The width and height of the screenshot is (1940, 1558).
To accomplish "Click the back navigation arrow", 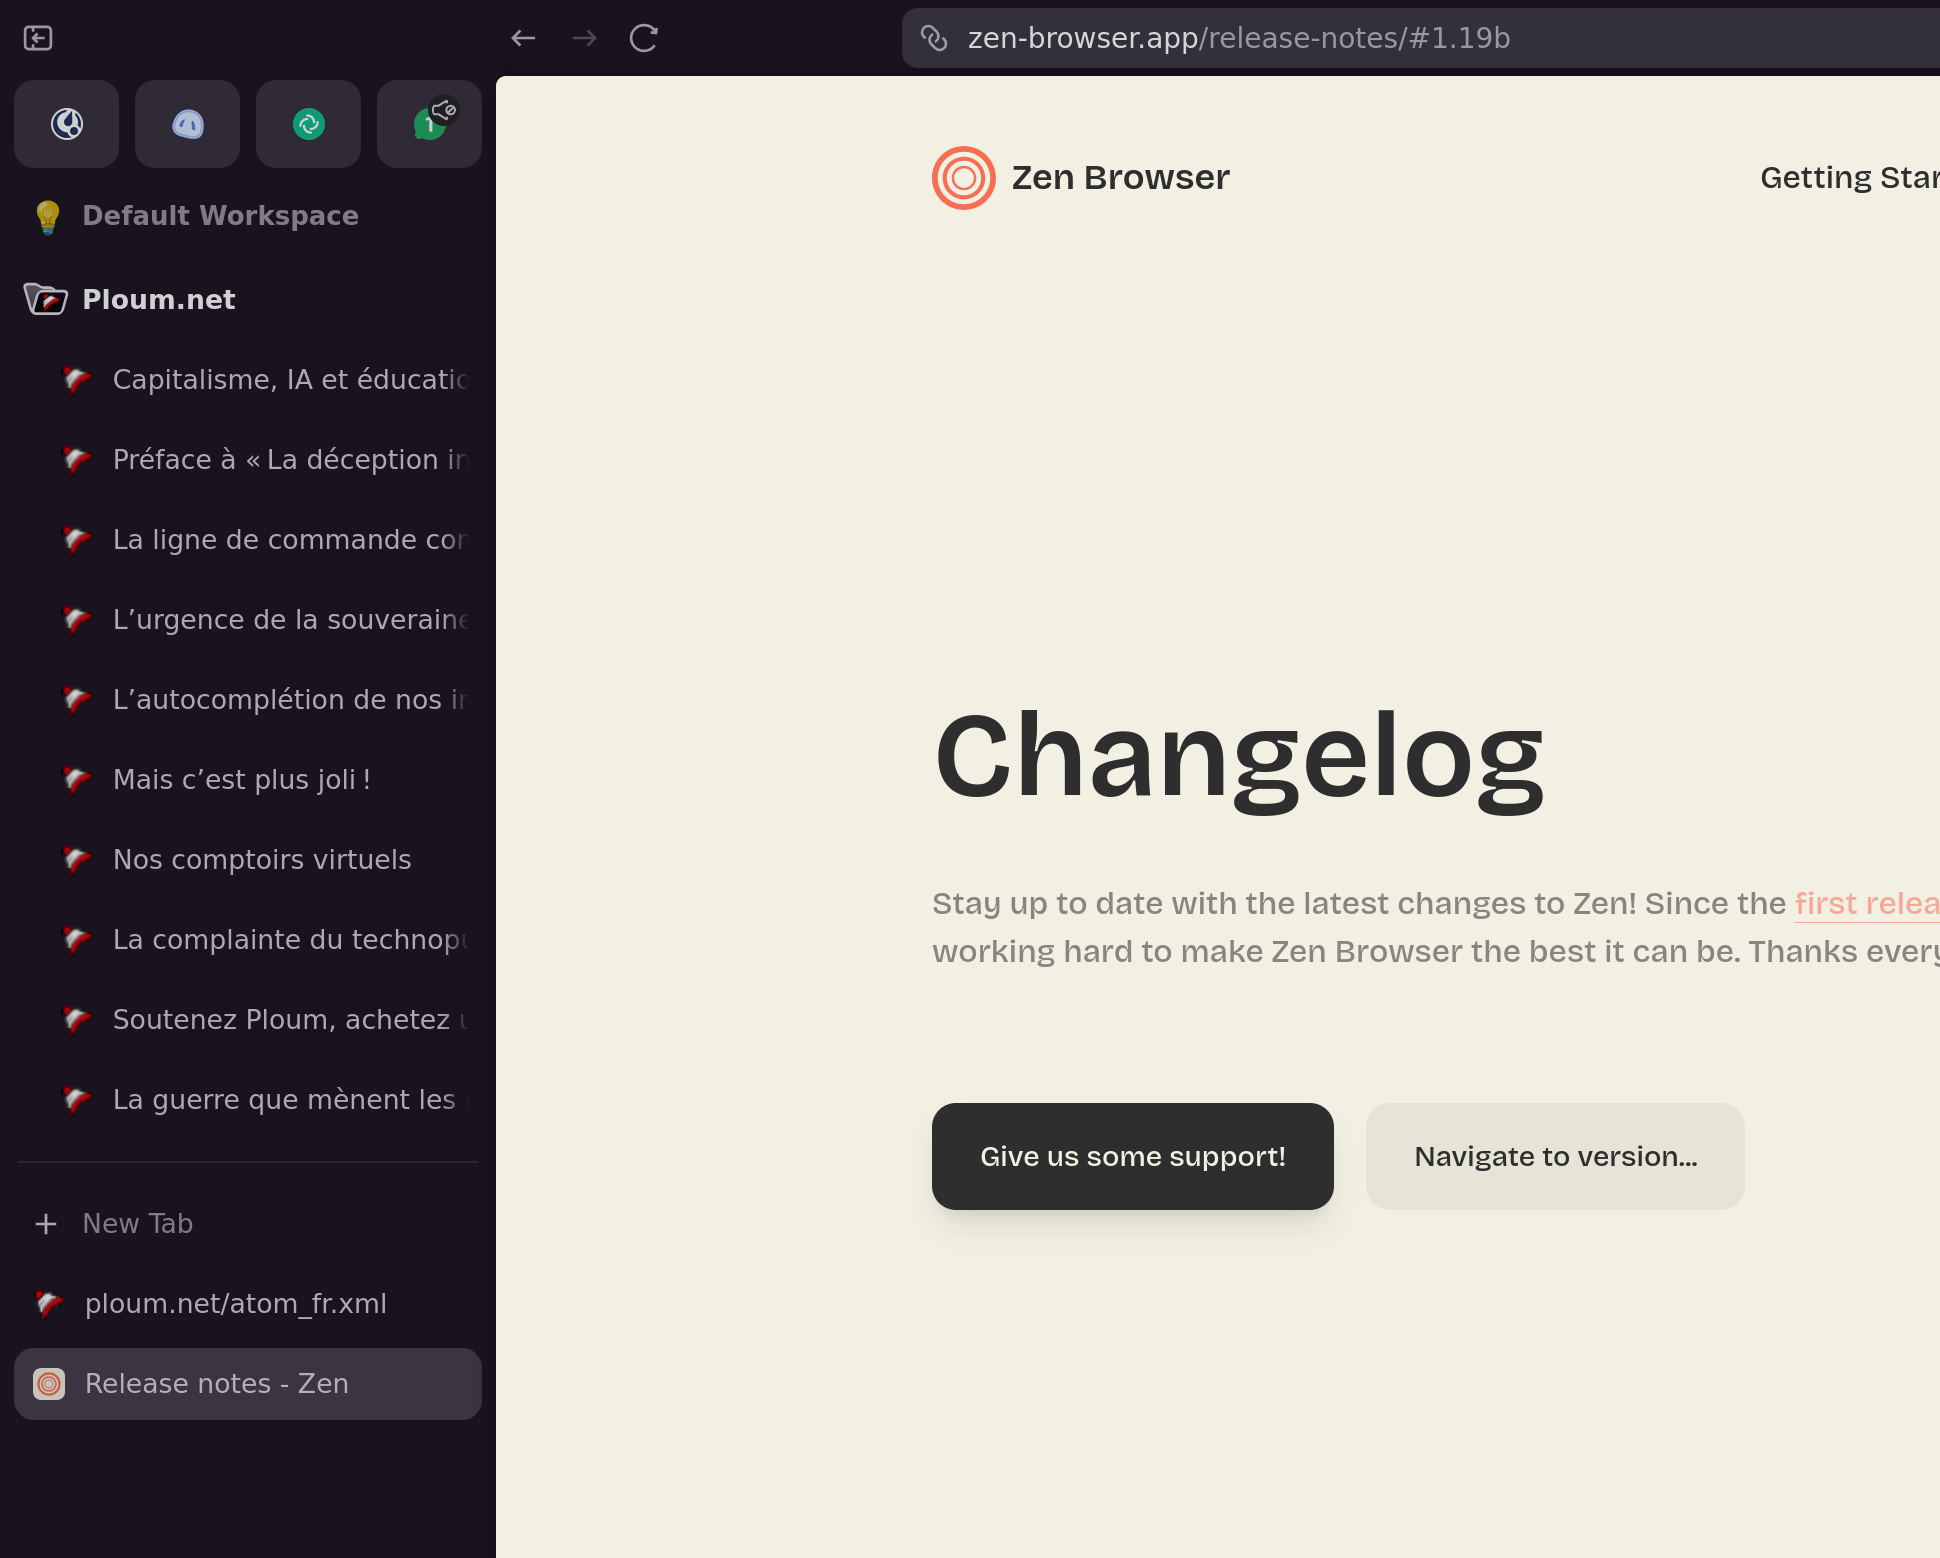I will (x=523, y=38).
